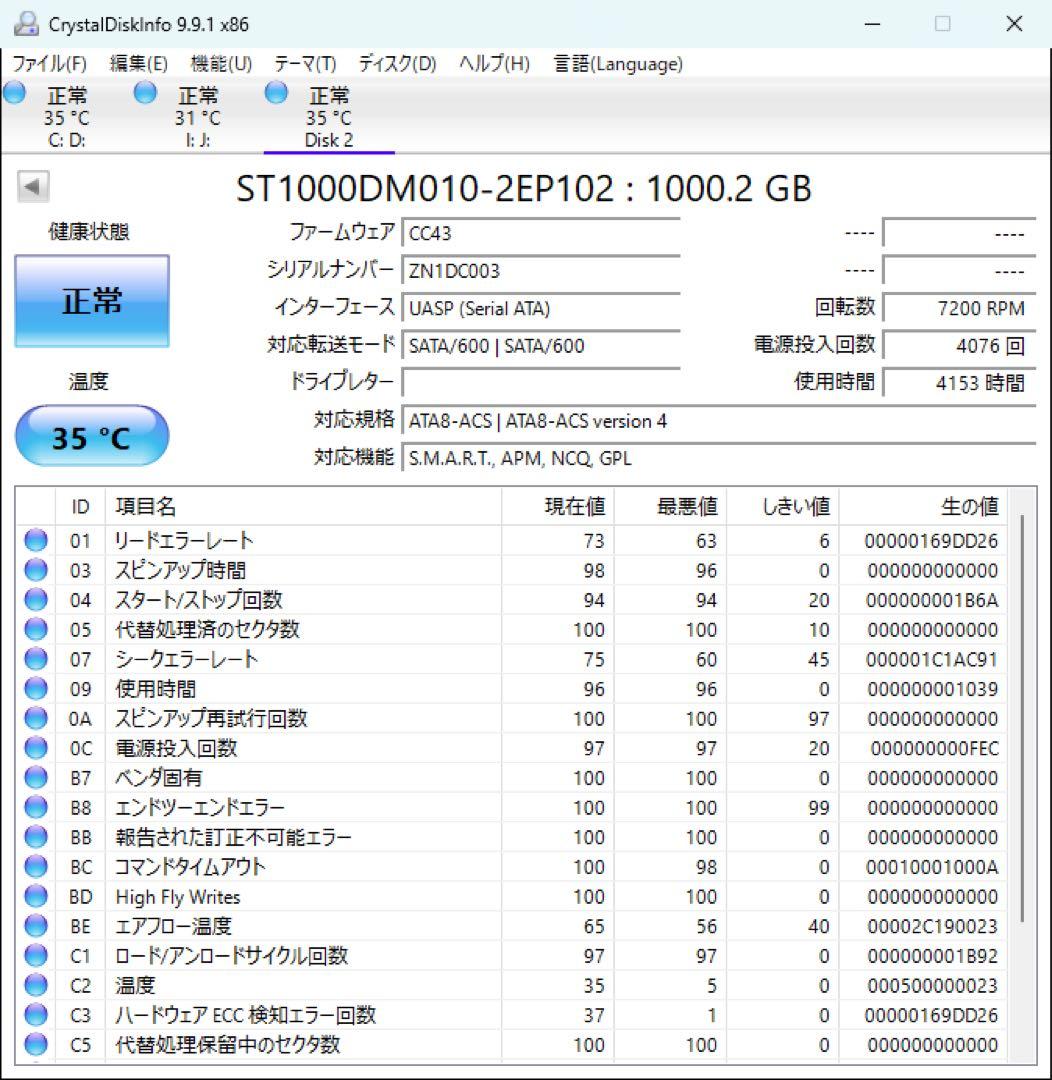Click status orb for attribute 01 リードエラーレート

tap(36, 541)
